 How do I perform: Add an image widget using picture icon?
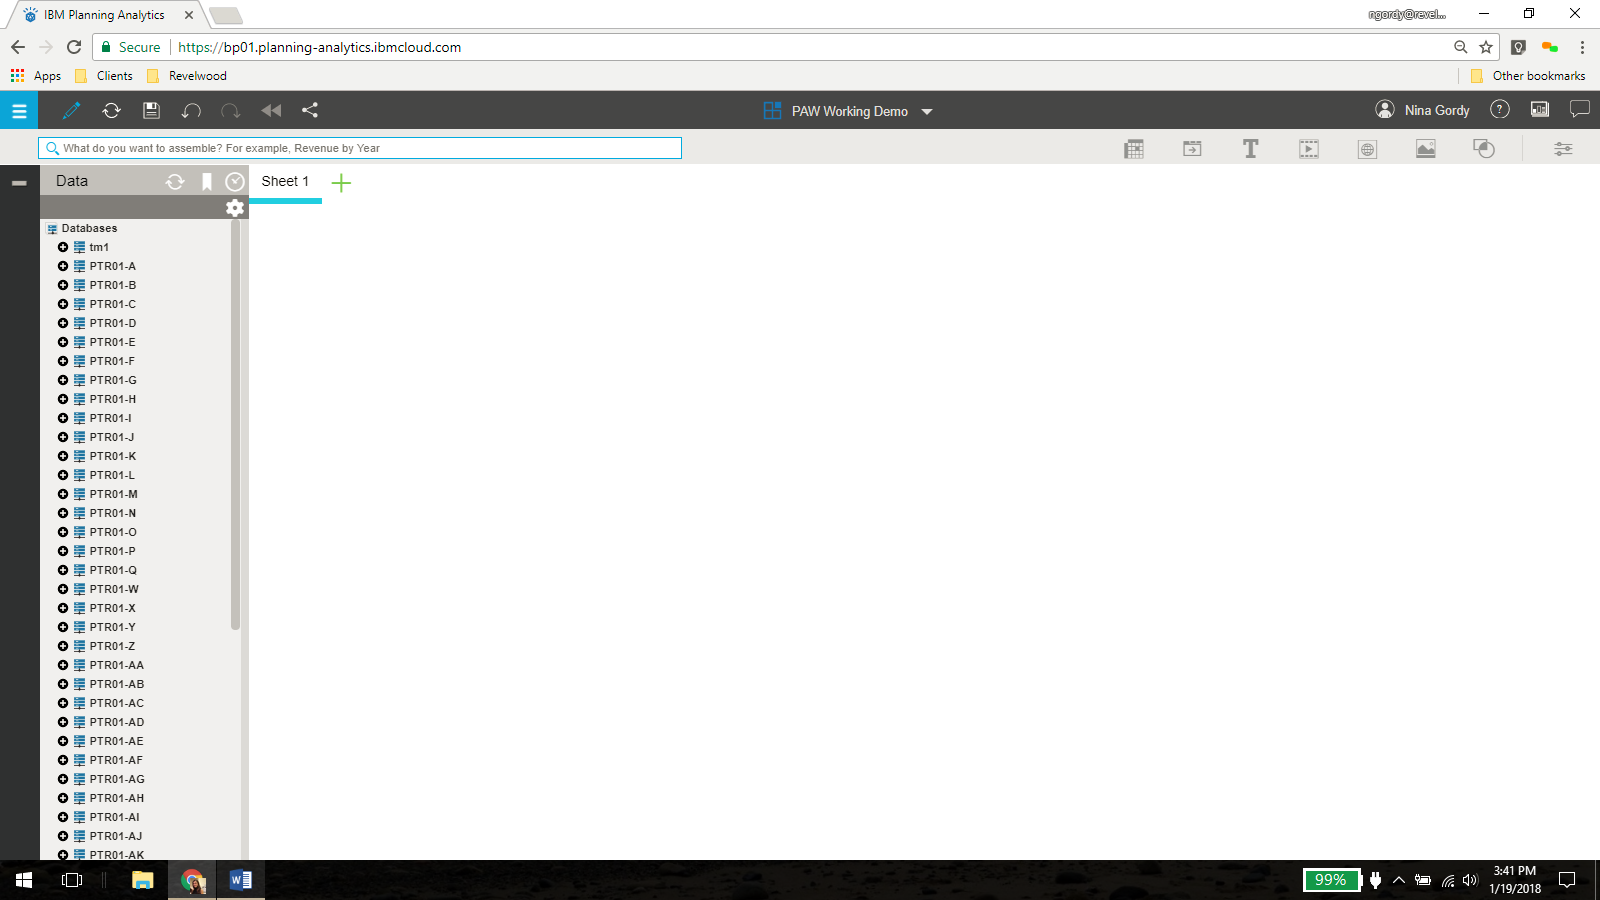point(1425,149)
